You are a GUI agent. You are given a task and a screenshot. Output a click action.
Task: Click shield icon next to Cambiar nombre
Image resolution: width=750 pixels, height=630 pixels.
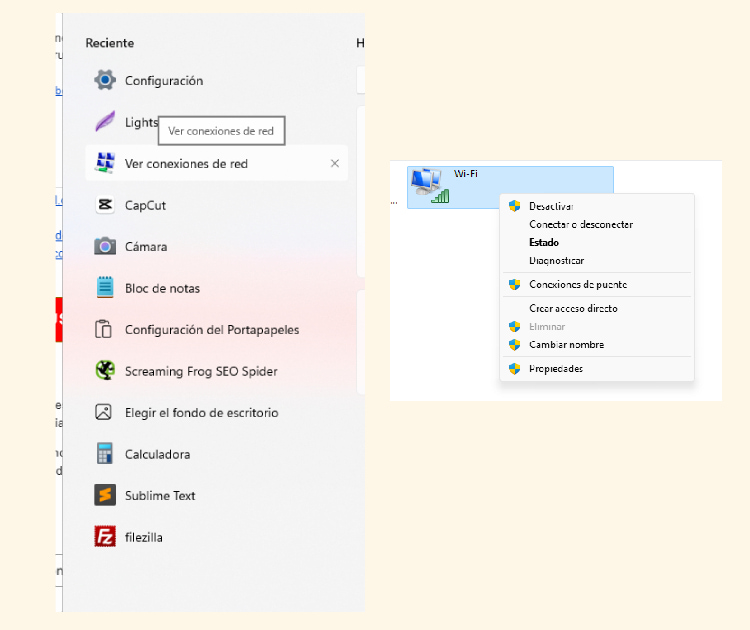click(x=515, y=345)
